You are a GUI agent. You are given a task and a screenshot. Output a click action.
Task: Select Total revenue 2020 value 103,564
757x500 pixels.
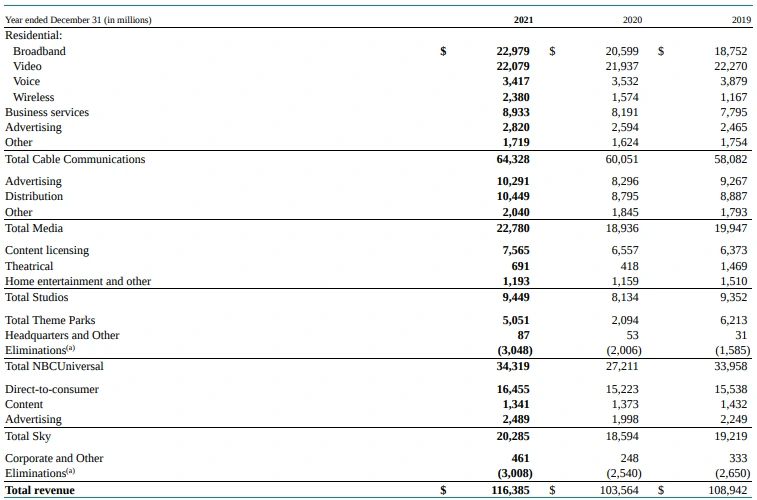click(x=619, y=490)
